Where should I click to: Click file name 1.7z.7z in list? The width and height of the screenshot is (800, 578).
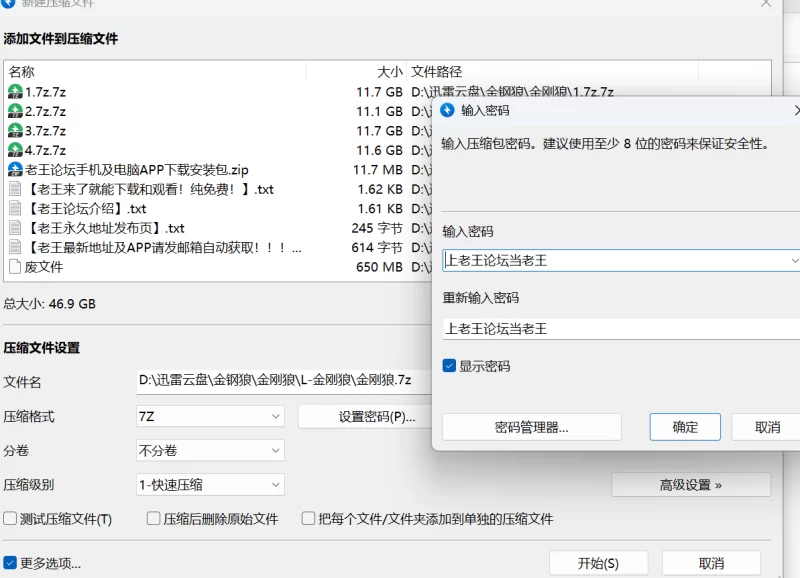tap(45, 92)
